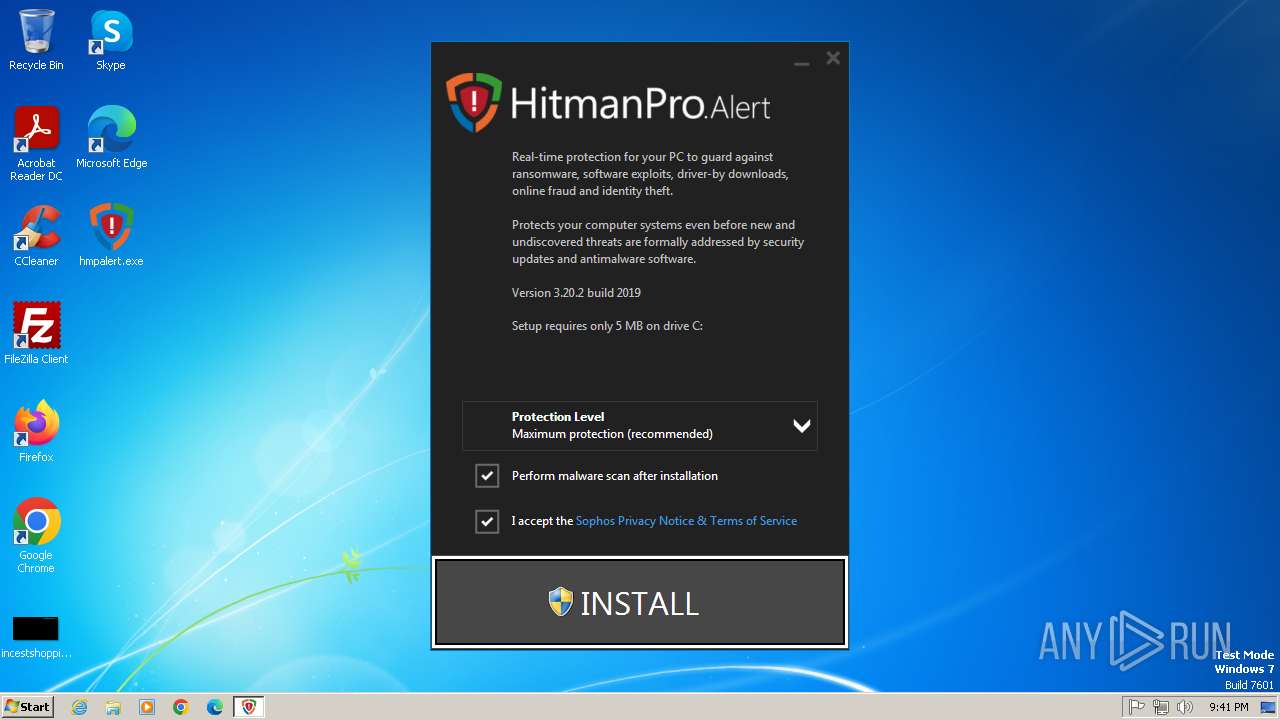The width and height of the screenshot is (1280, 720).
Task: Open Chrome from the taskbar
Action: (181, 707)
